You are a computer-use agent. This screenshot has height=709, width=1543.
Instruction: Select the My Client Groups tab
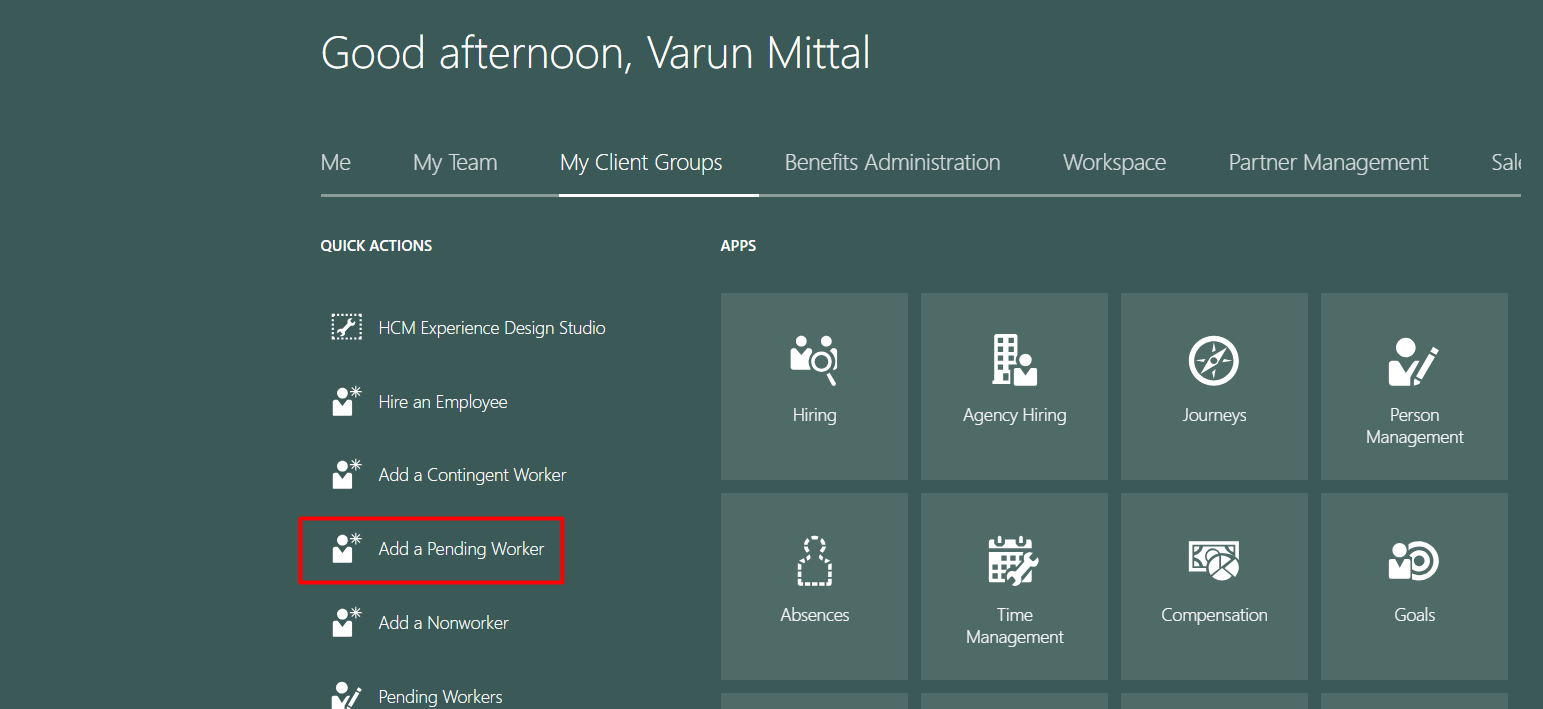pyautogui.click(x=641, y=163)
